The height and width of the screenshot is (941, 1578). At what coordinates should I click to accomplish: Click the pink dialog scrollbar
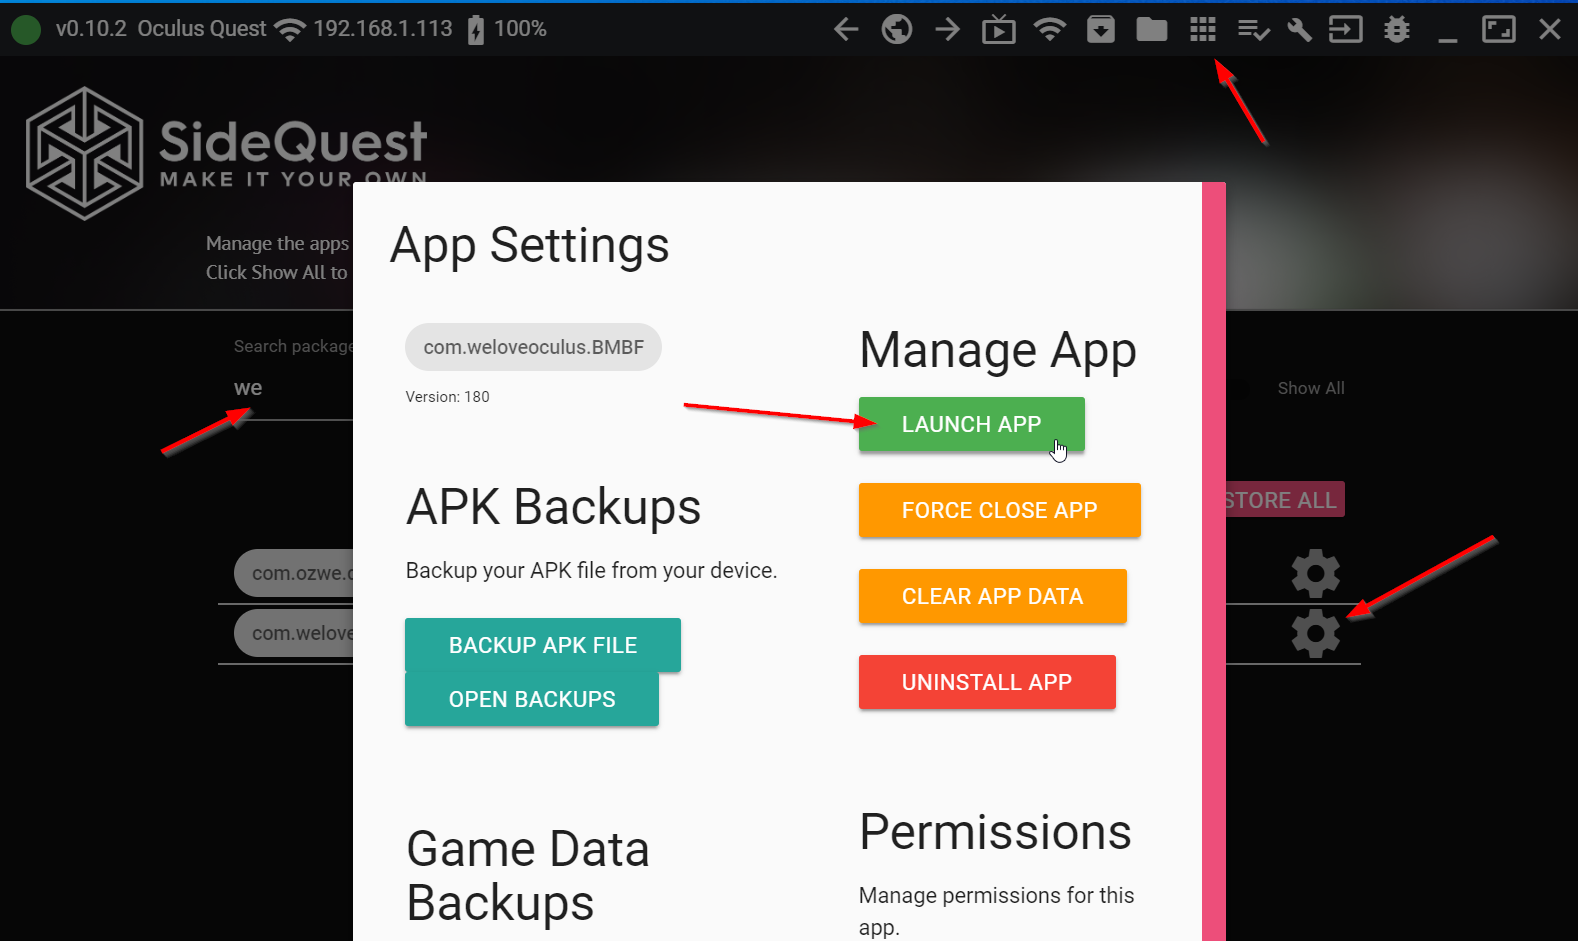tap(1214, 561)
